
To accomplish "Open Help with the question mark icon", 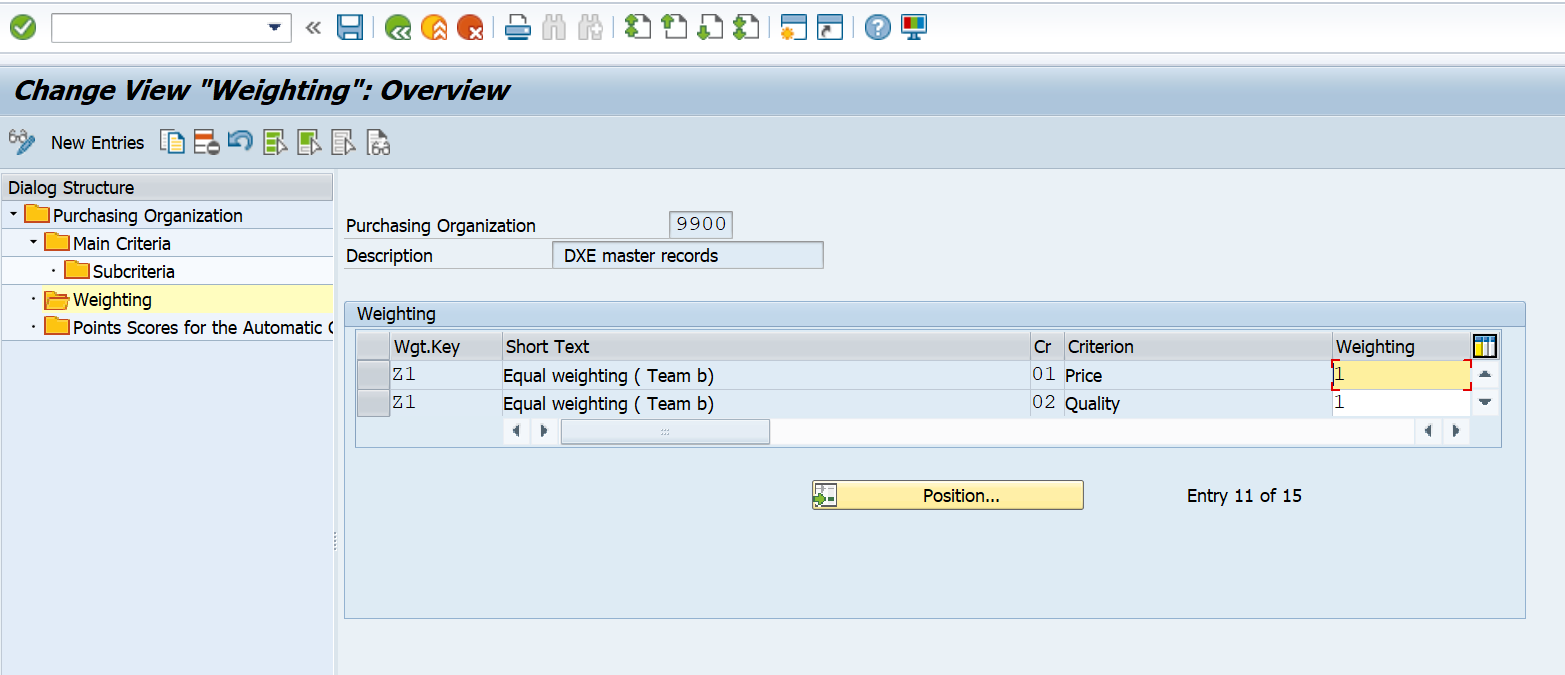I will [x=877, y=27].
